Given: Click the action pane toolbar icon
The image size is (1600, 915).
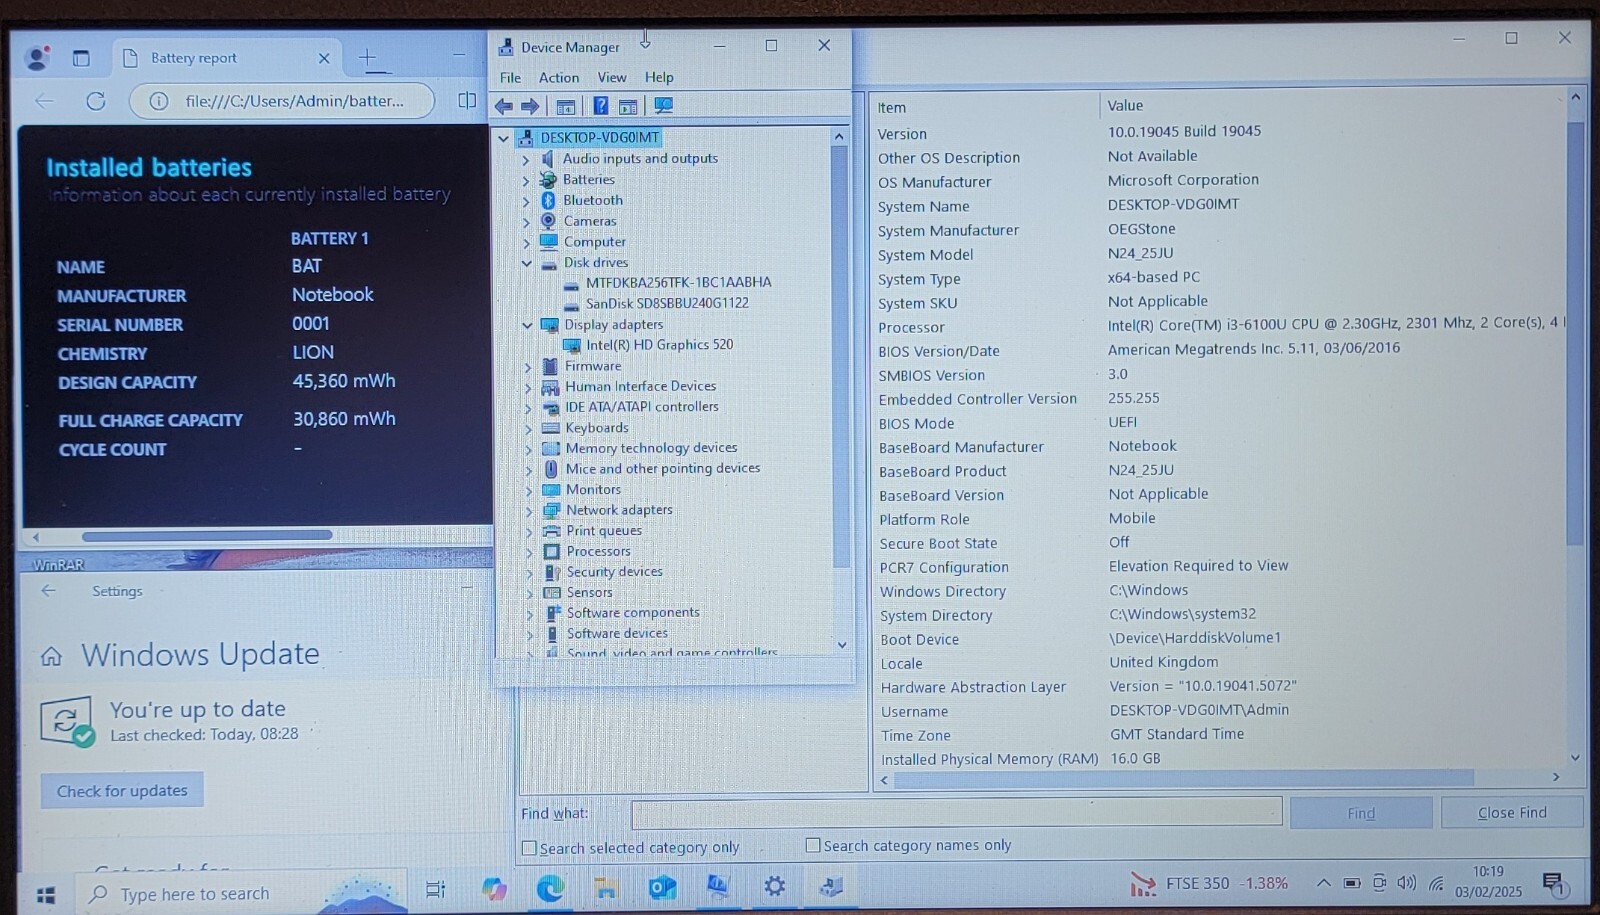Looking at the screenshot, I should 628,106.
